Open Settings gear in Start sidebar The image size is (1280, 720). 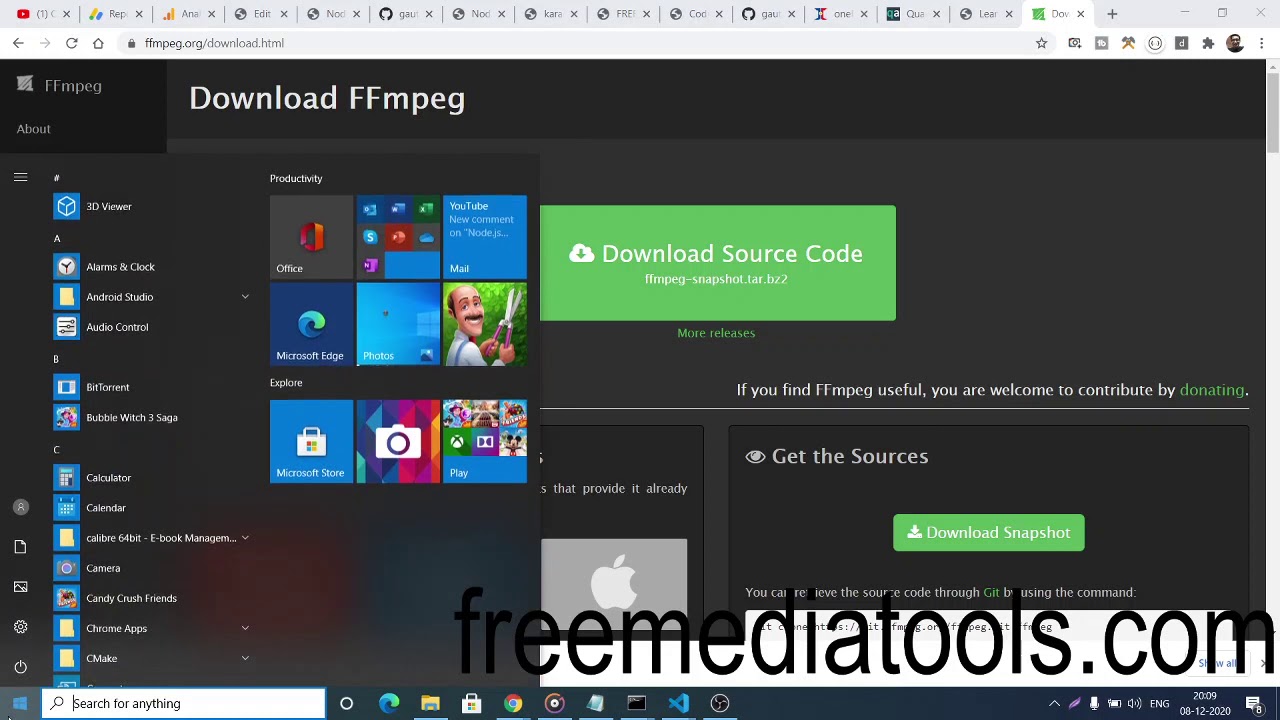click(20, 627)
